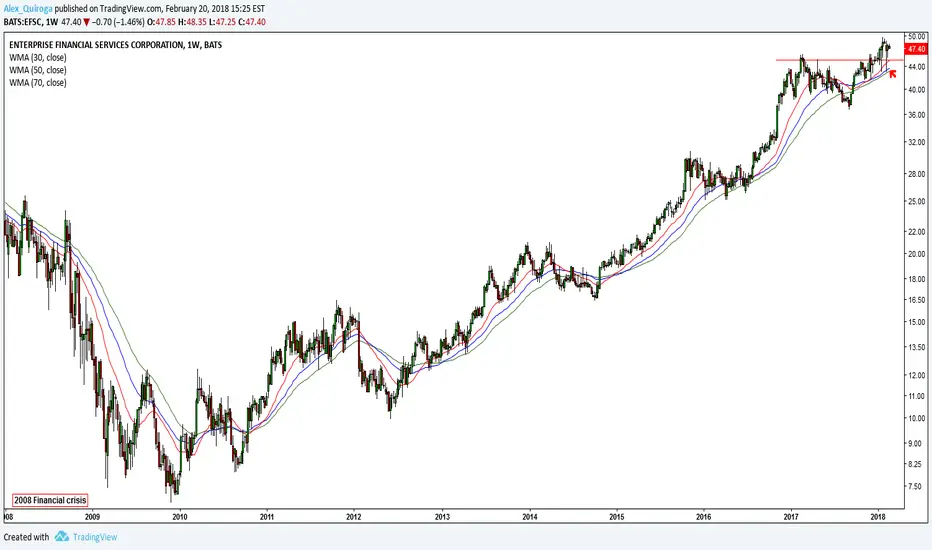The height and width of the screenshot is (550, 932).
Task: Click the 2013 label on time axis
Action: tap(442, 517)
